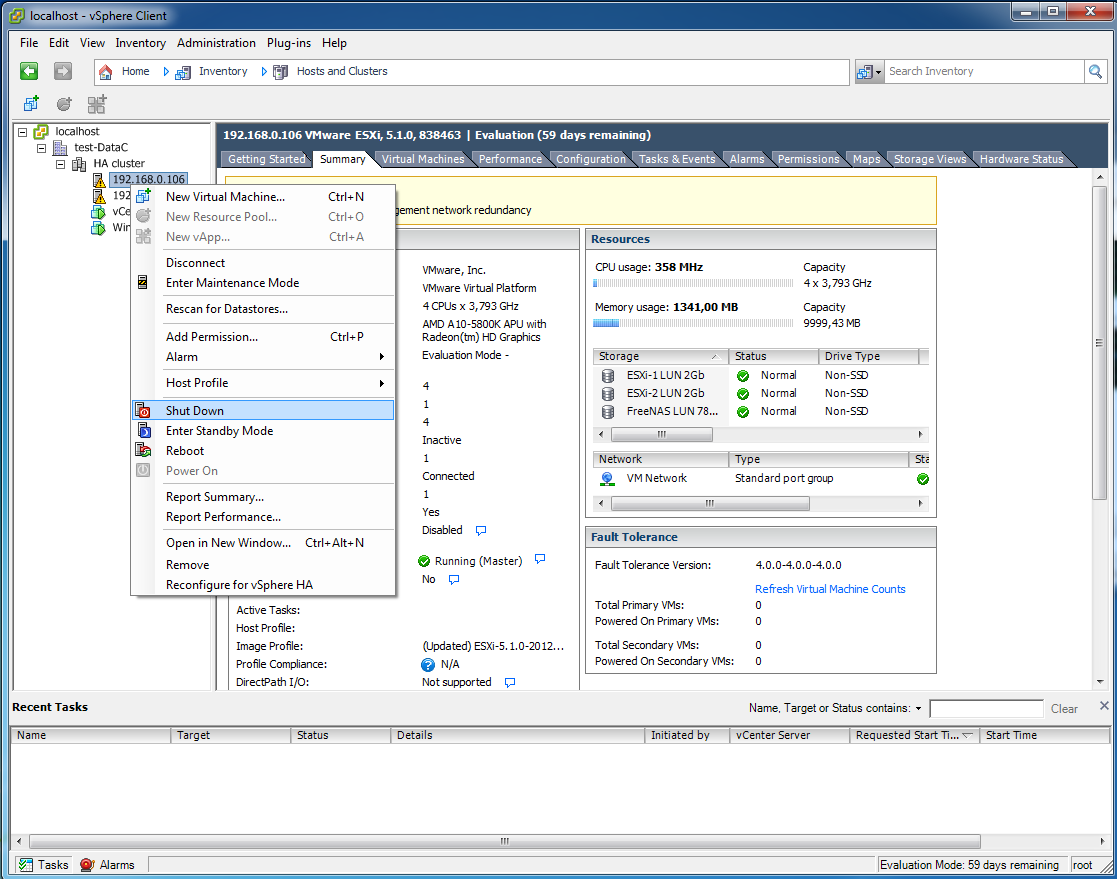Image resolution: width=1117 pixels, height=879 pixels.
Task: Click the Home breadcrumb link
Action: [135, 71]
